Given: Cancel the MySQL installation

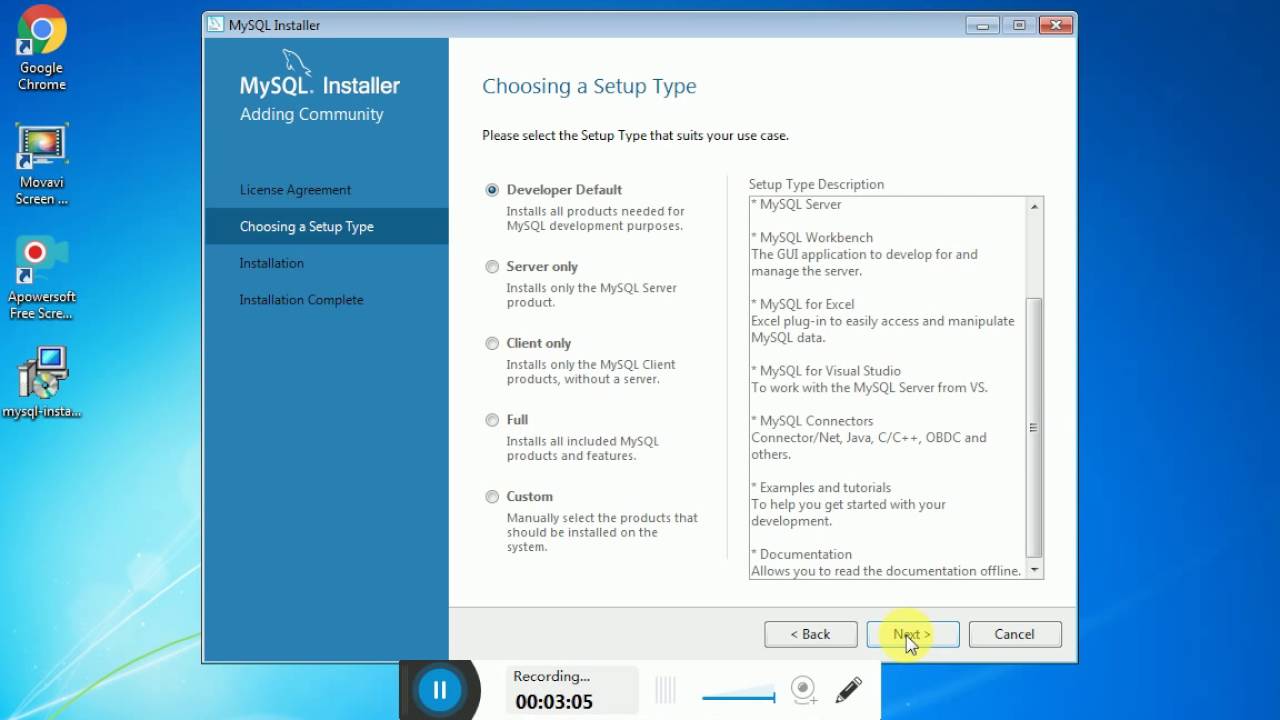Looking at the screenshot, I should coord(1014,634).
